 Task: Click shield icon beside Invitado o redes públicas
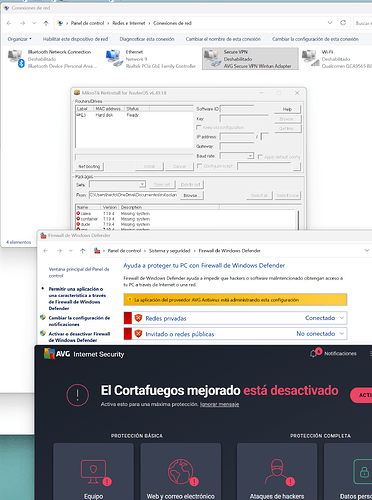[x=138, y=334]
